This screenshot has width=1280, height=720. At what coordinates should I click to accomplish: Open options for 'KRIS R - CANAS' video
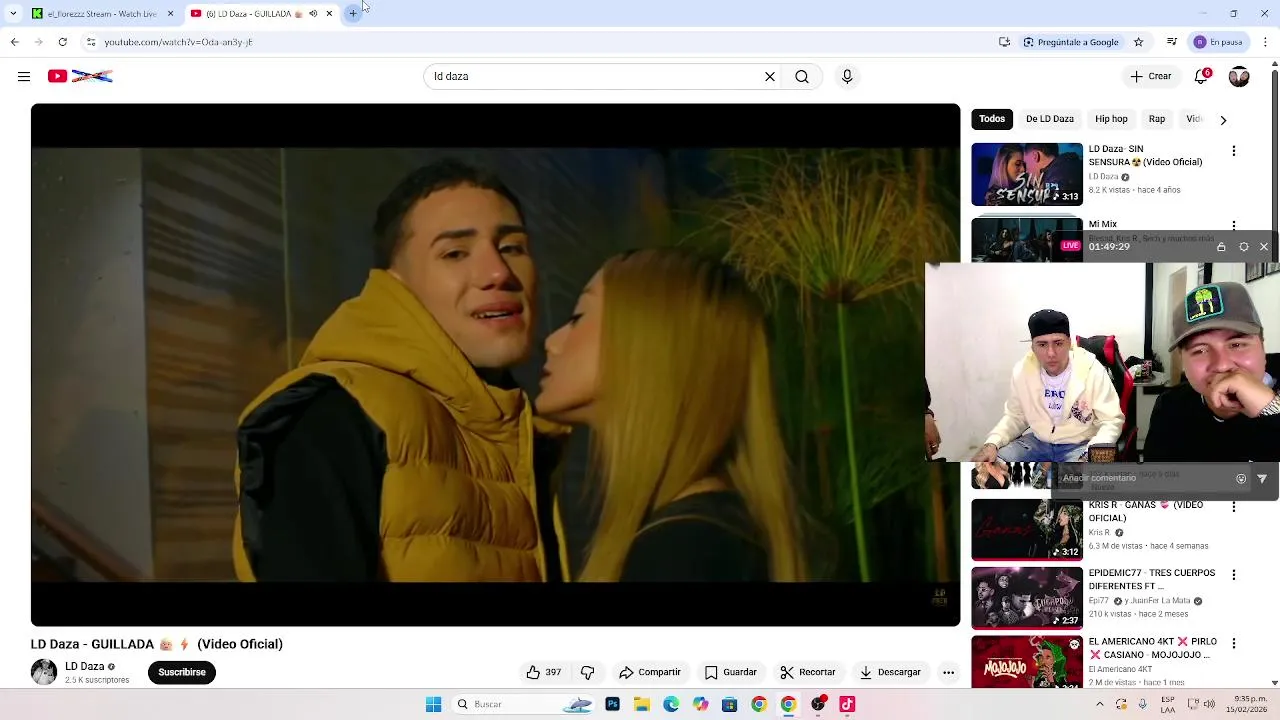[x=1233, y=507]
